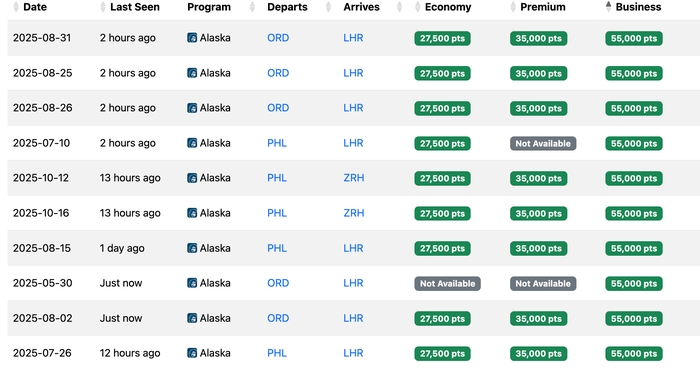Click the Not Available Premium badge for 2025-07-10
Image resolution: width=700 pixels, height=370 pixels.
(x=543, y=144)
